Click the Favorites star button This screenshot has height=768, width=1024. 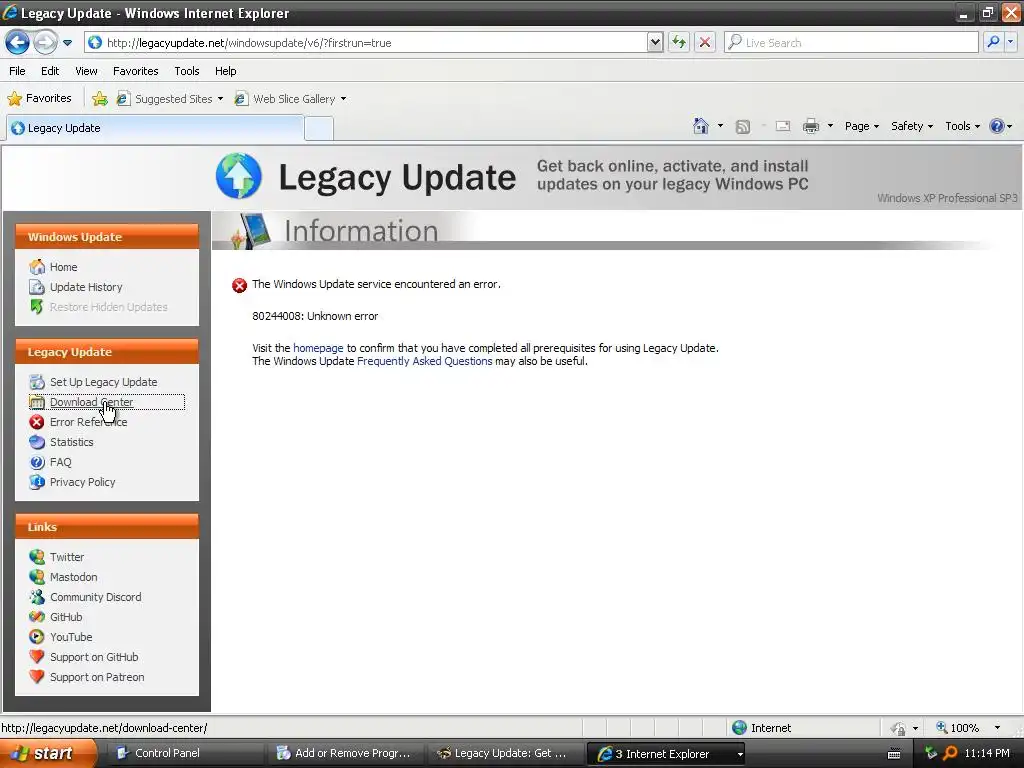point(39,99)
